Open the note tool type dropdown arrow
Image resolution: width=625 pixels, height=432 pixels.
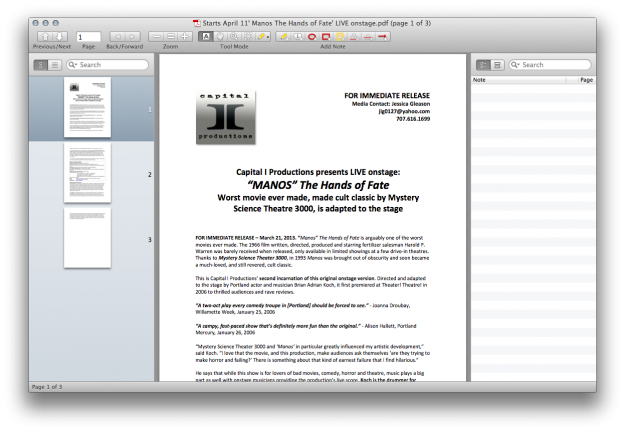tap(268, 37)
